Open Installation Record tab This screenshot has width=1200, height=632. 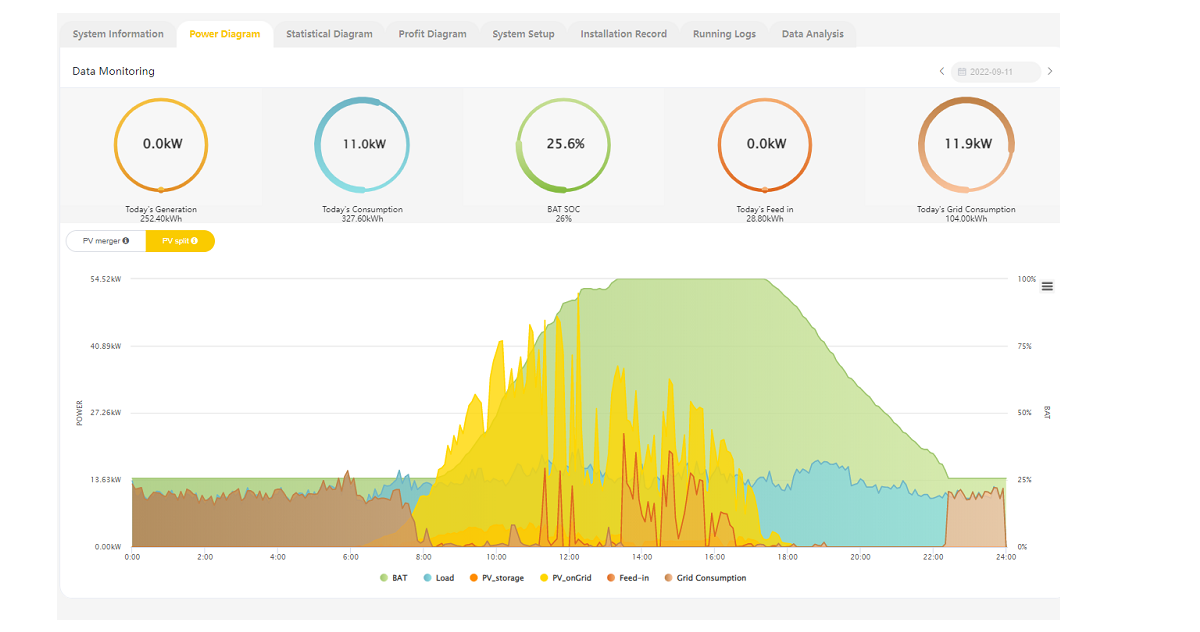click(624, 34)
